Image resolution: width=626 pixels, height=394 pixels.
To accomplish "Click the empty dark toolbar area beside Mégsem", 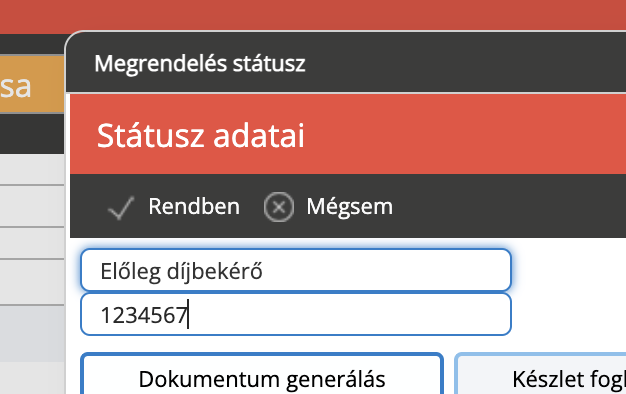I will (x=507, y=206).
